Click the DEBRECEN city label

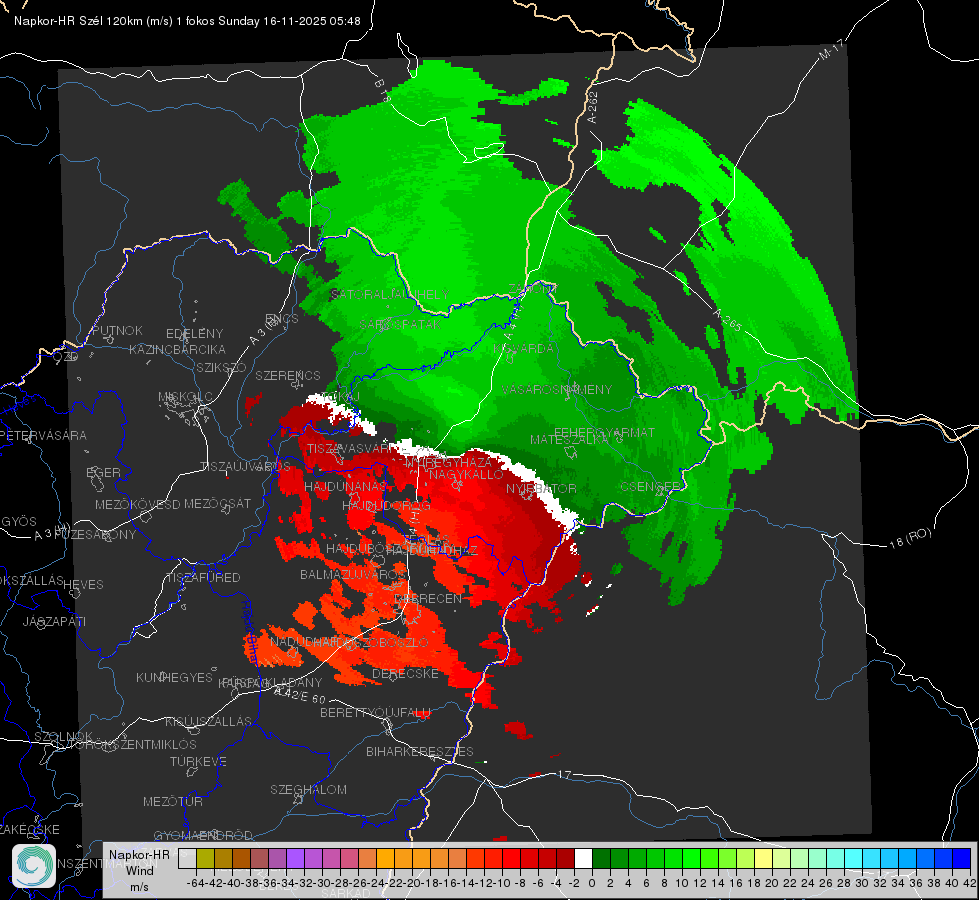coord(428,598)
